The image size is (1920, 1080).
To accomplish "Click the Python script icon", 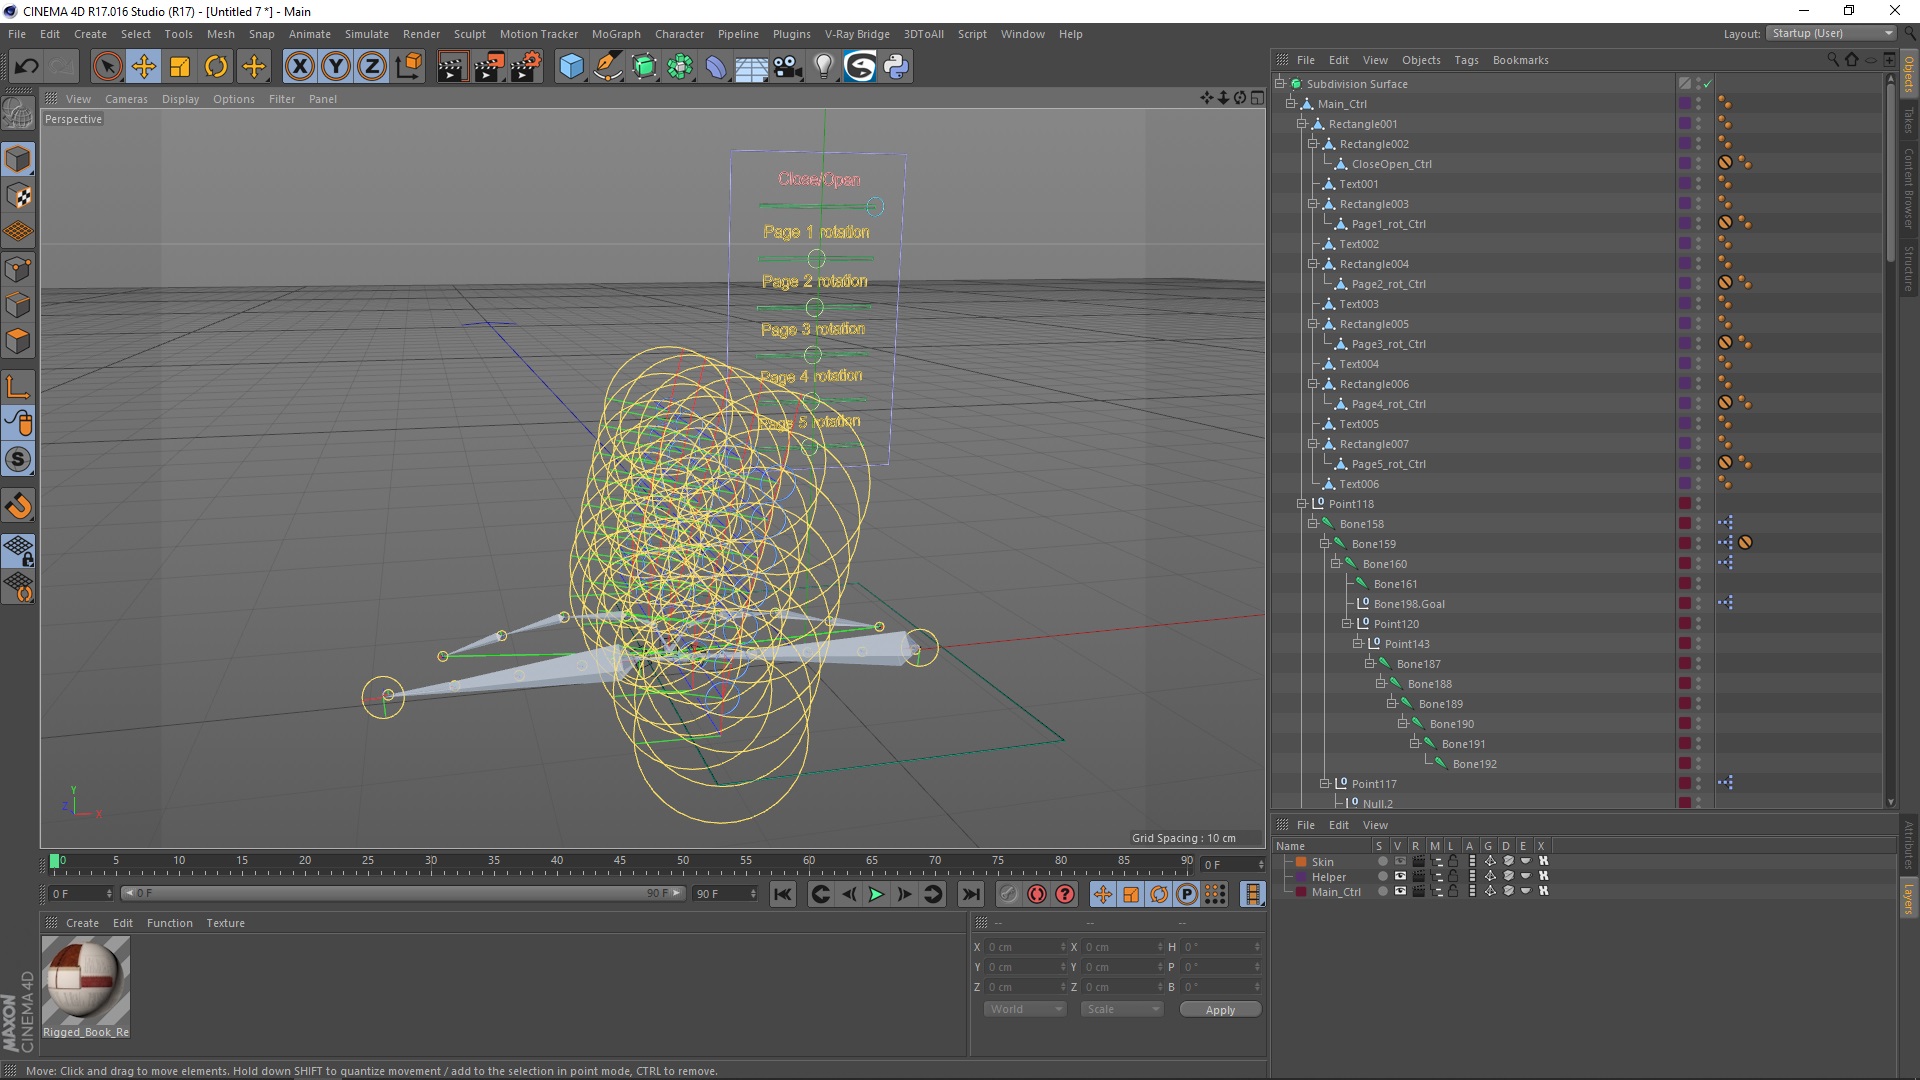I will pyautogui.click(x=896, y=67).
